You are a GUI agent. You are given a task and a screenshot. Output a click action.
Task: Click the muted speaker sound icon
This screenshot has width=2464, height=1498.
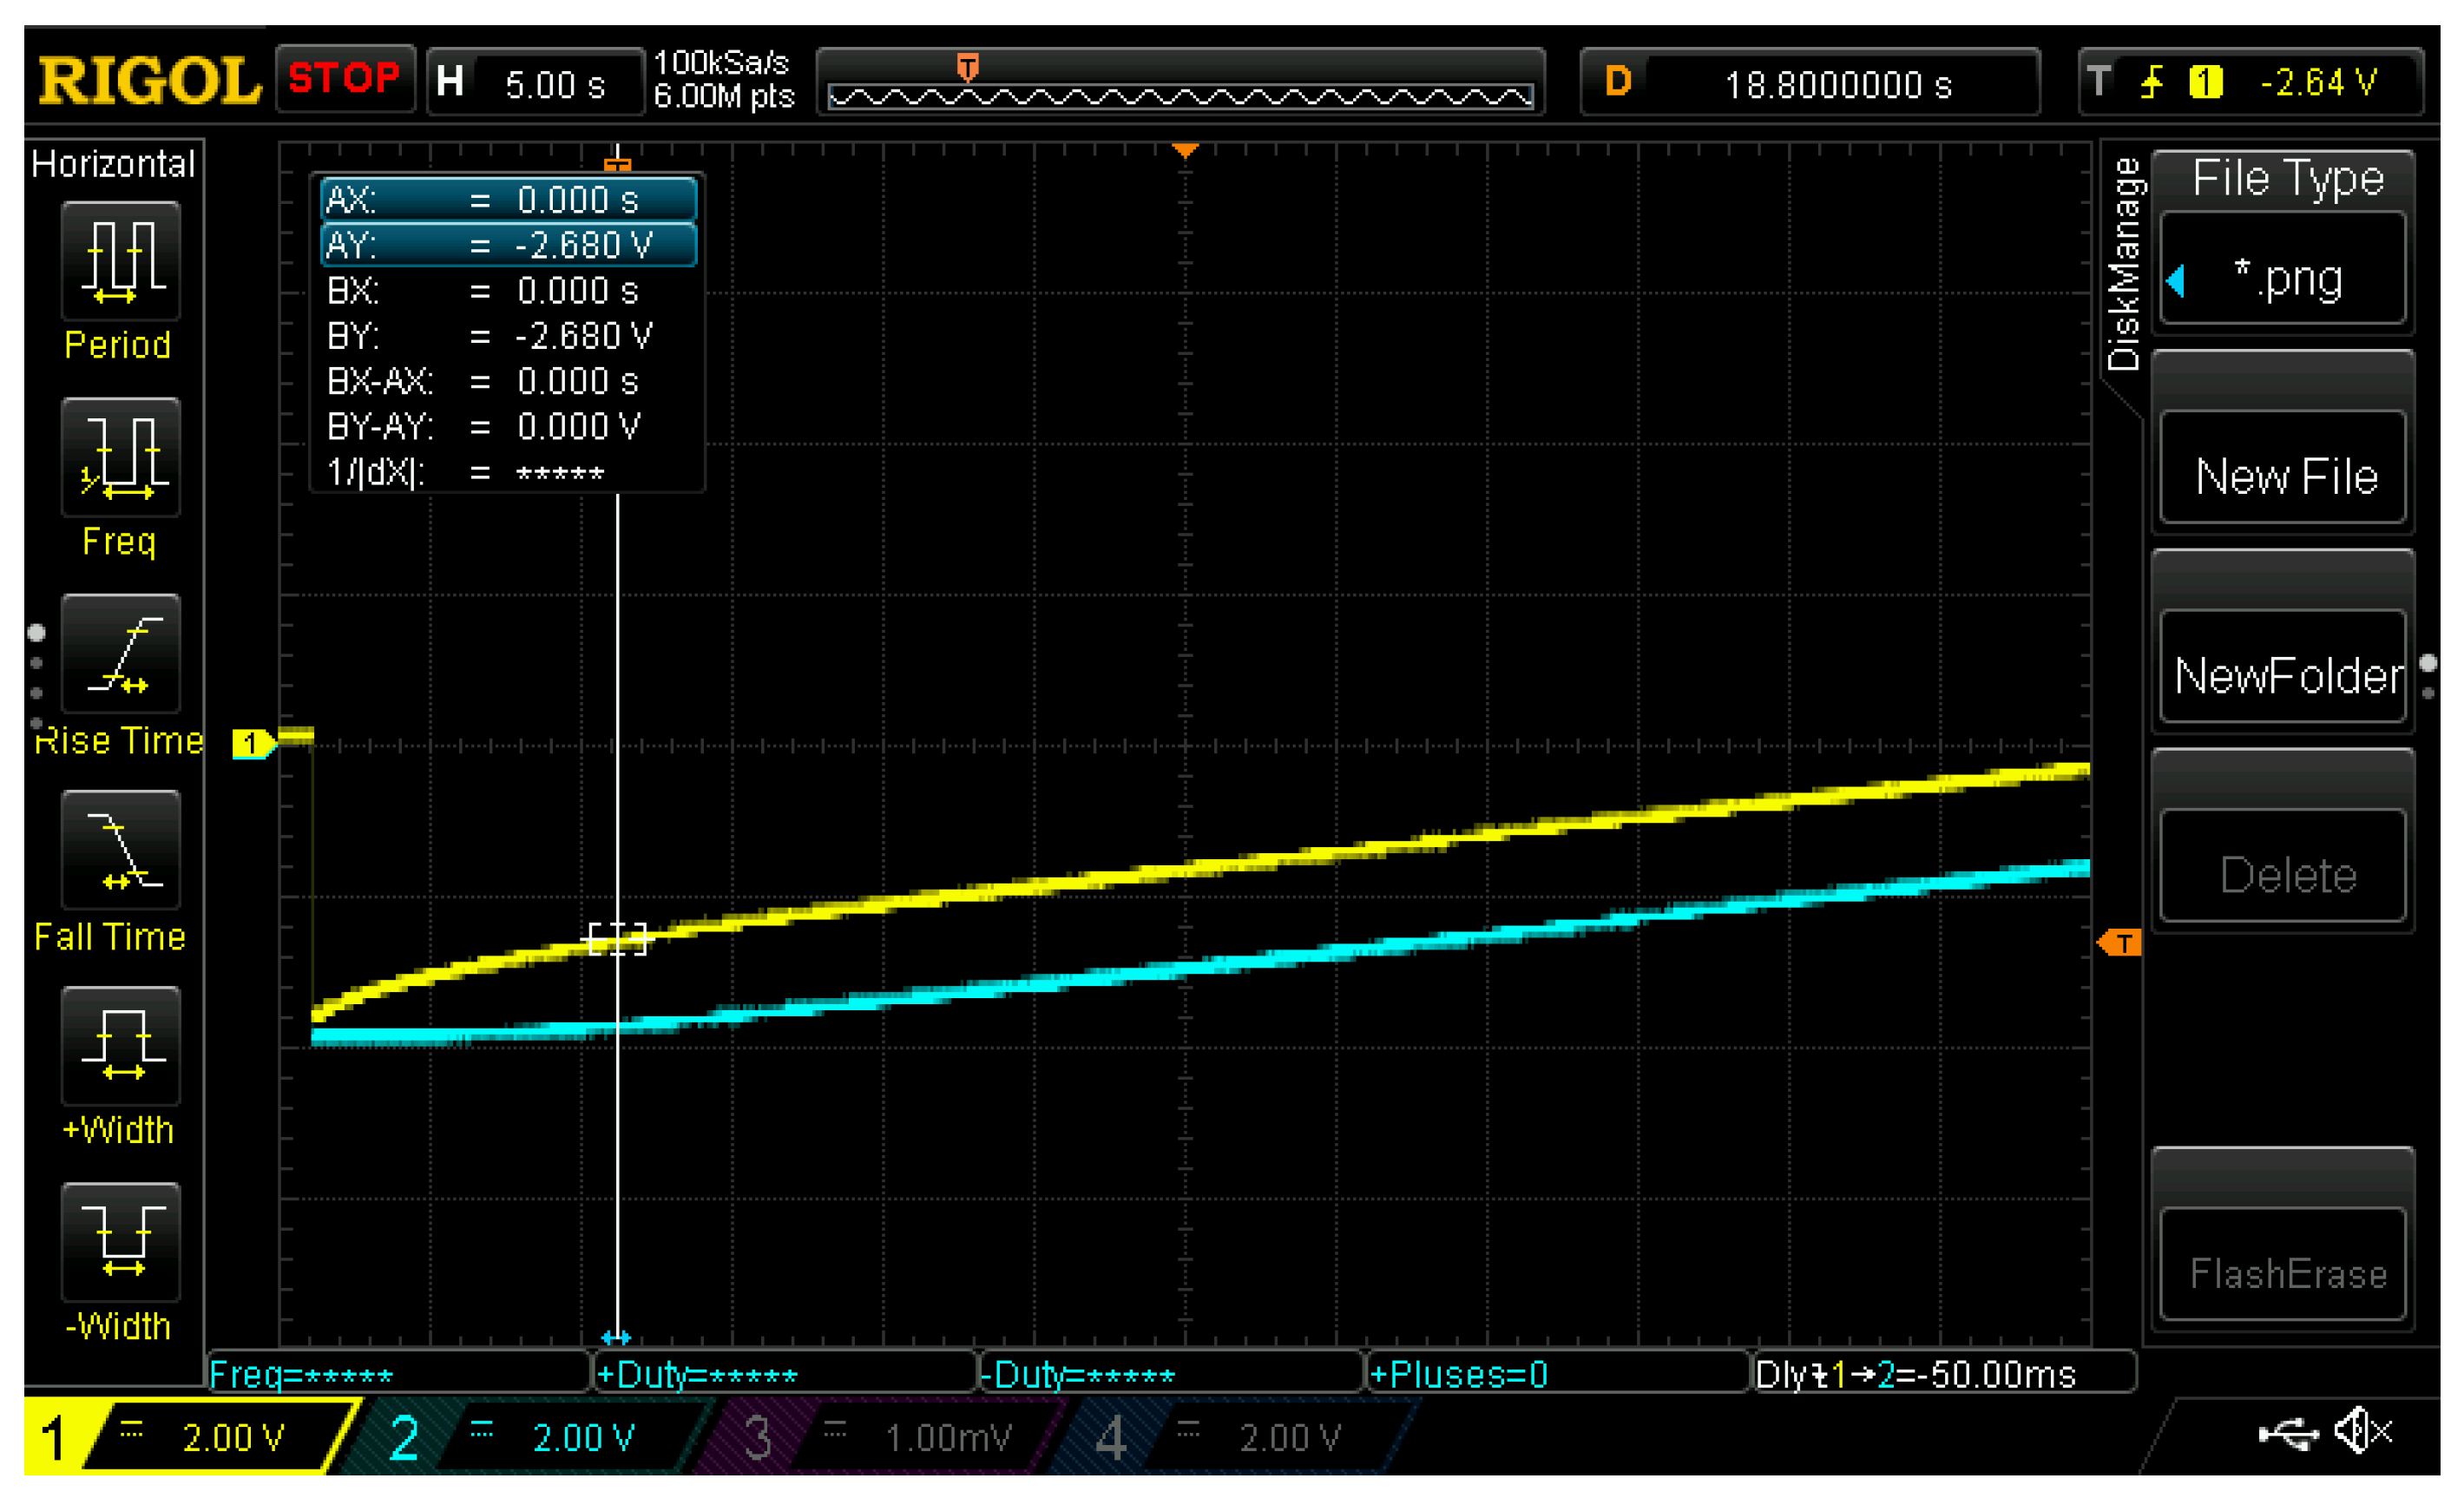point(2362,1432)
